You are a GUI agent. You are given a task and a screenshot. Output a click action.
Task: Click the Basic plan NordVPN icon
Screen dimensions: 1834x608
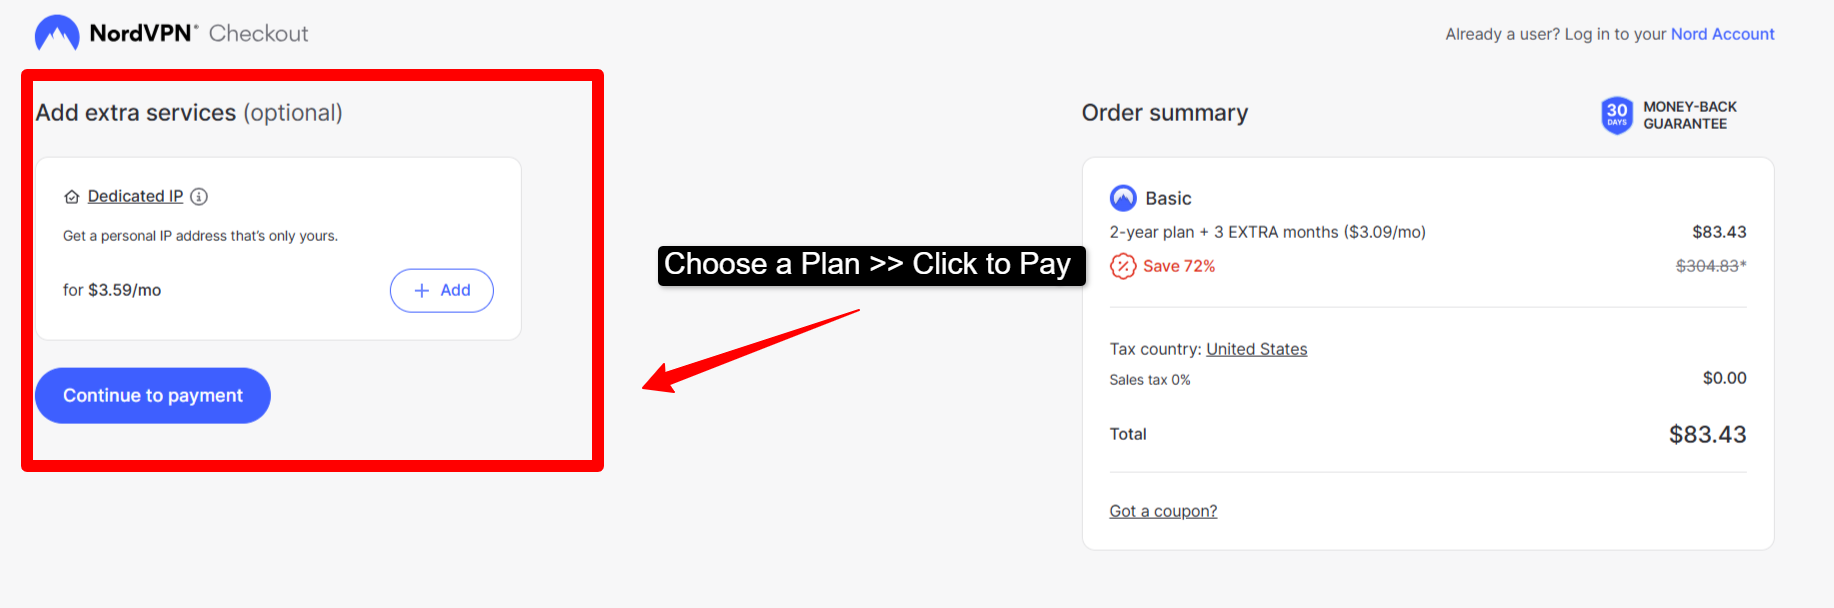point(1123,198)
